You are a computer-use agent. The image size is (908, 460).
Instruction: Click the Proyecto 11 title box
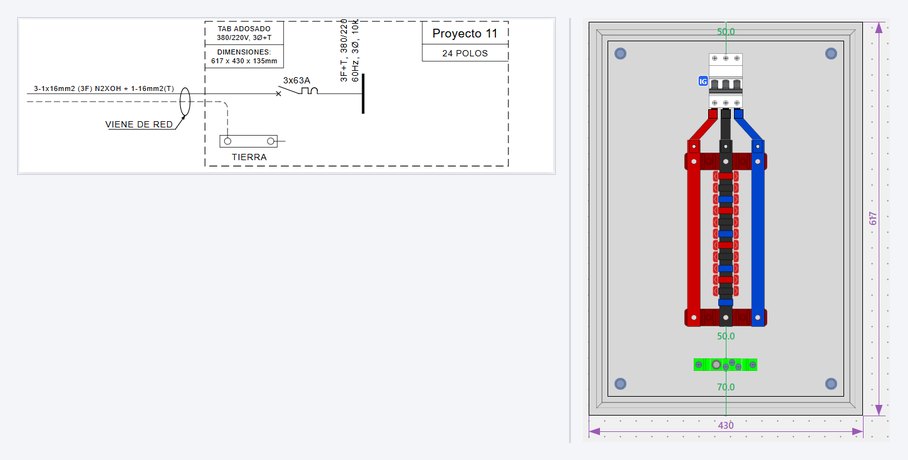(x=465, y=33)
